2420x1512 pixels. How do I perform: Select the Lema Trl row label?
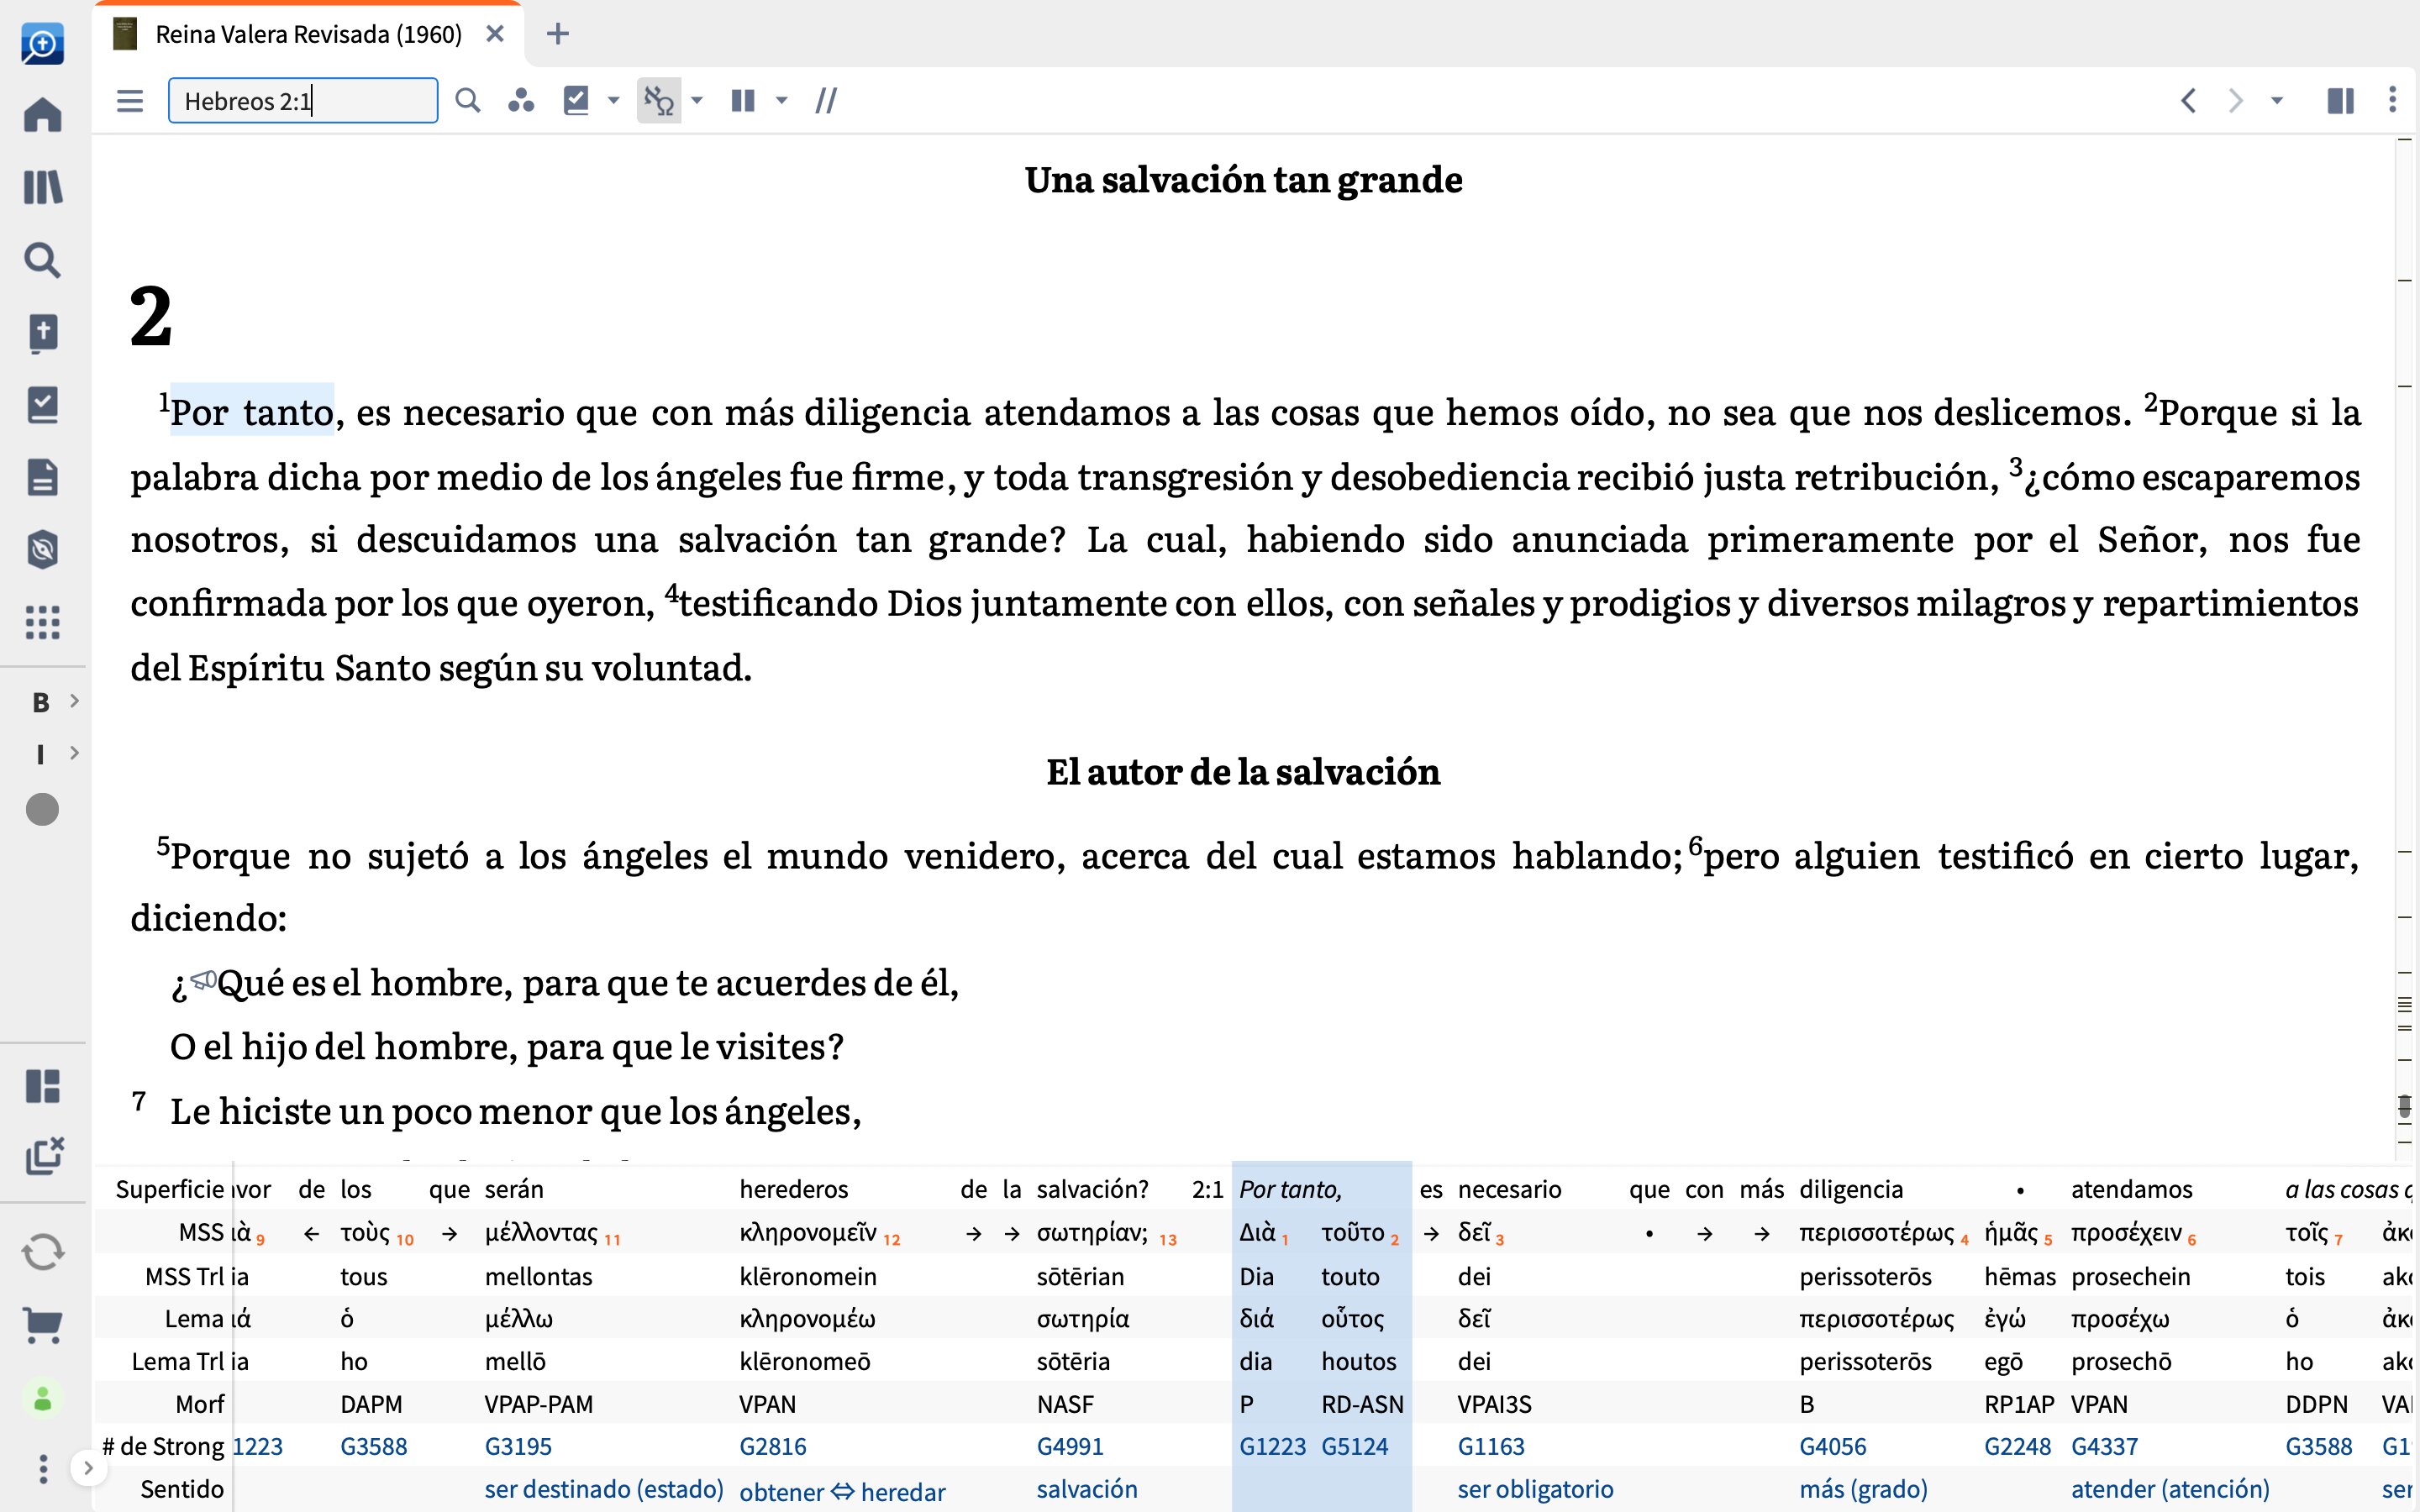[179, 1361]
